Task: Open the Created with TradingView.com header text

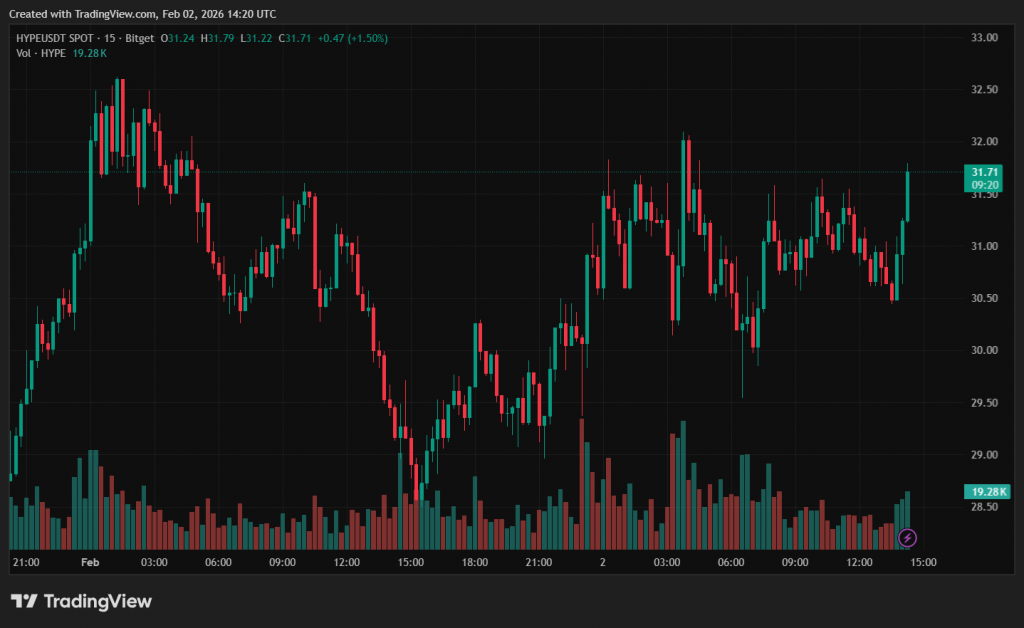Action: 142,14
